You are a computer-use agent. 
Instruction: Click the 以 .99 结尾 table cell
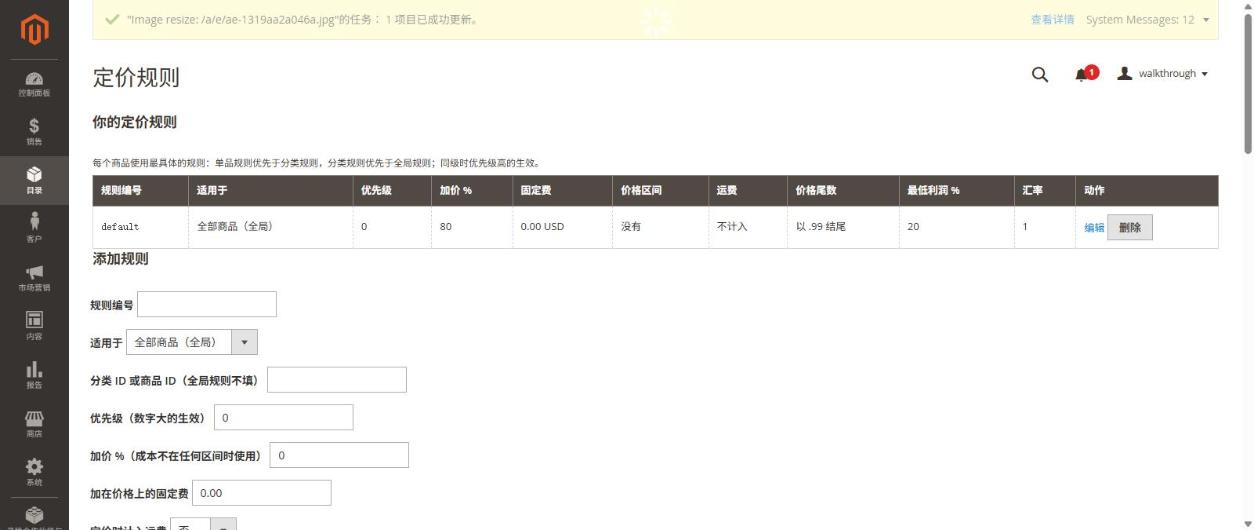(x=842, y=228)
